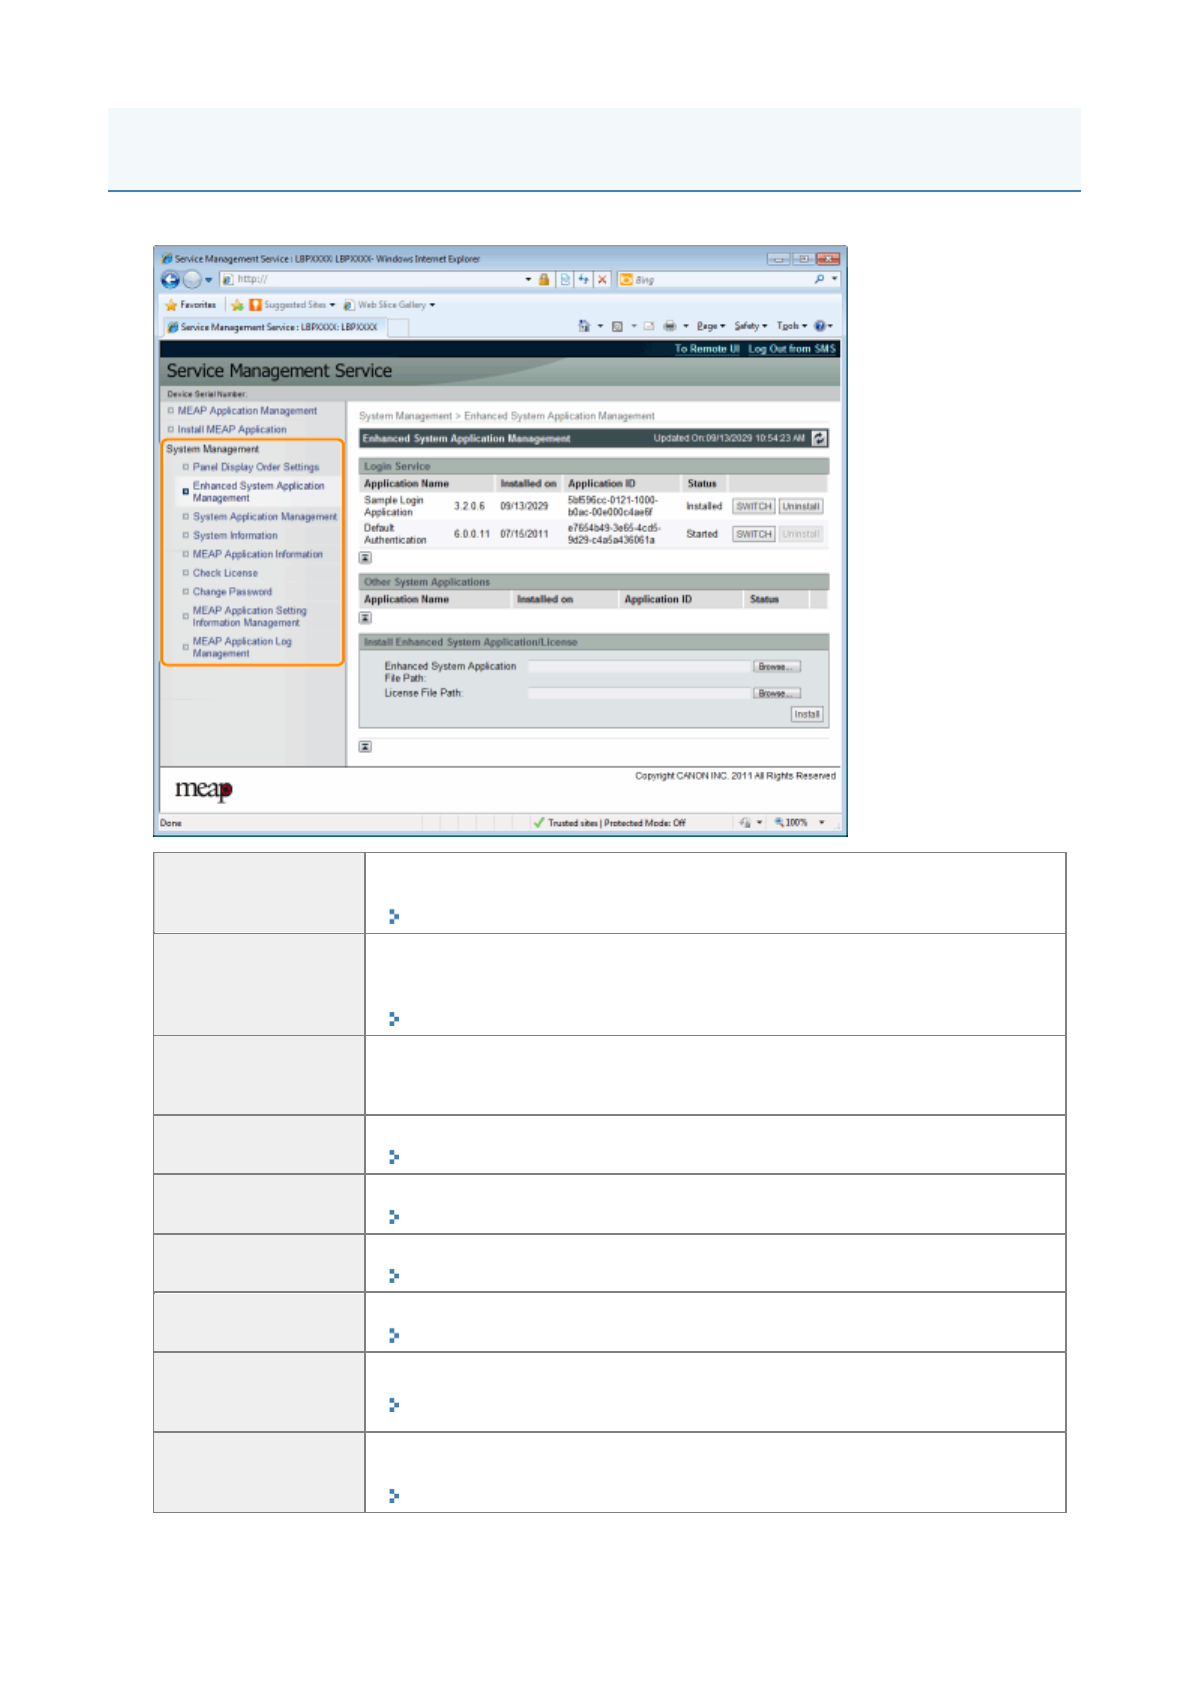Click the refresh icon beside the Updated On timestamp
Viewport: 1190px width, 1684px height.
point(819,439)
